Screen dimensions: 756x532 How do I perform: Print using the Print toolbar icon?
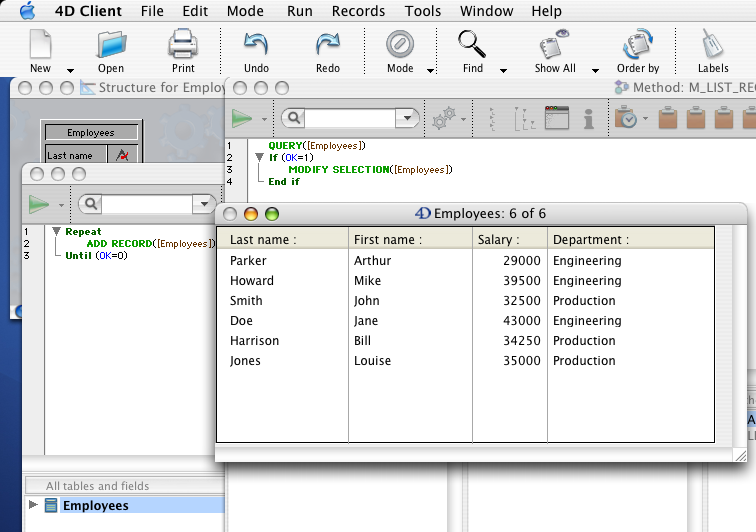click(183, 46)
